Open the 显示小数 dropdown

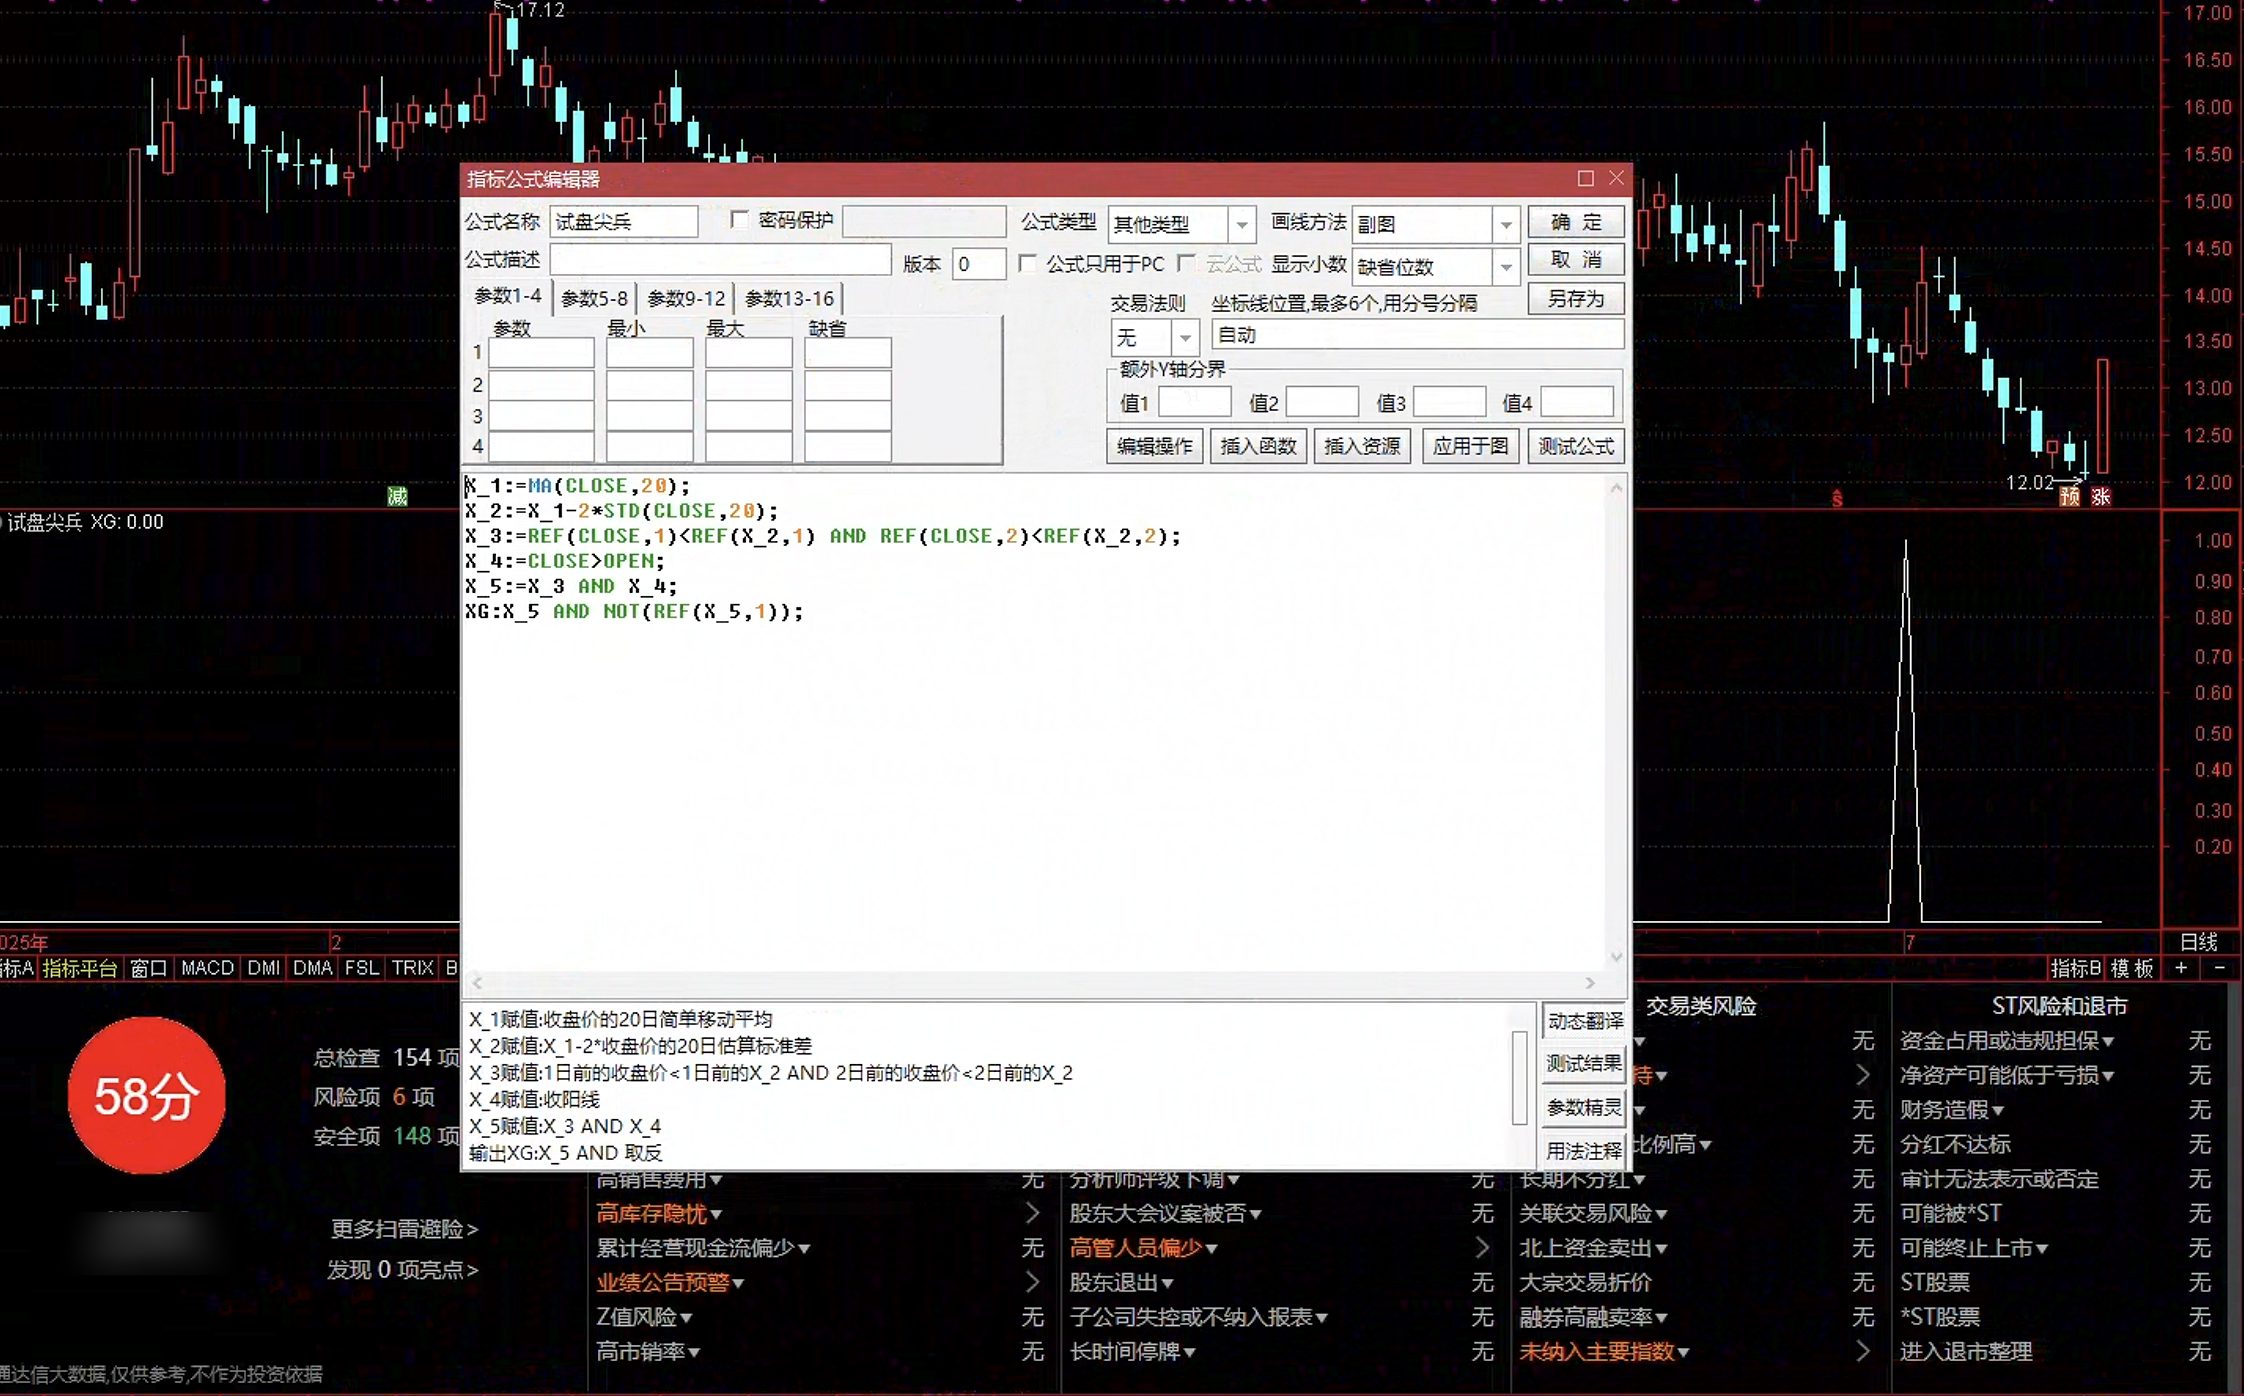pyautogui.click(x=1505, y=267)
